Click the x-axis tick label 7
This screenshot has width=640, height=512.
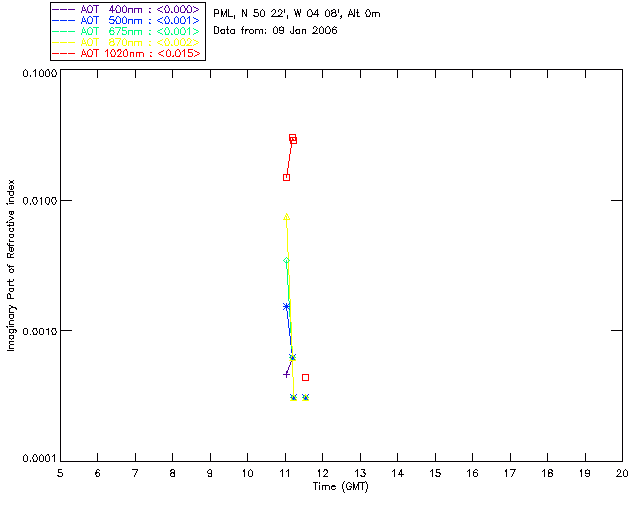tap(135, 473)
